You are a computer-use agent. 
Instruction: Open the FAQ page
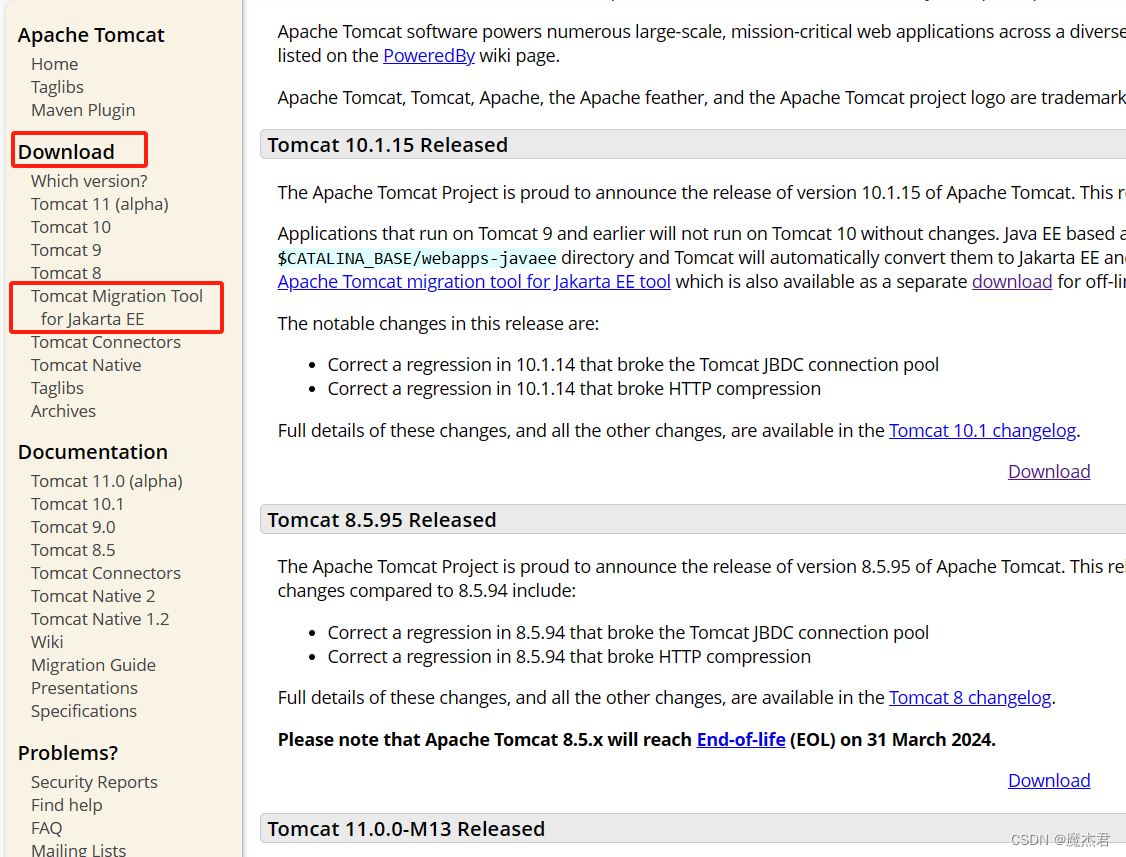pos(46,827)
